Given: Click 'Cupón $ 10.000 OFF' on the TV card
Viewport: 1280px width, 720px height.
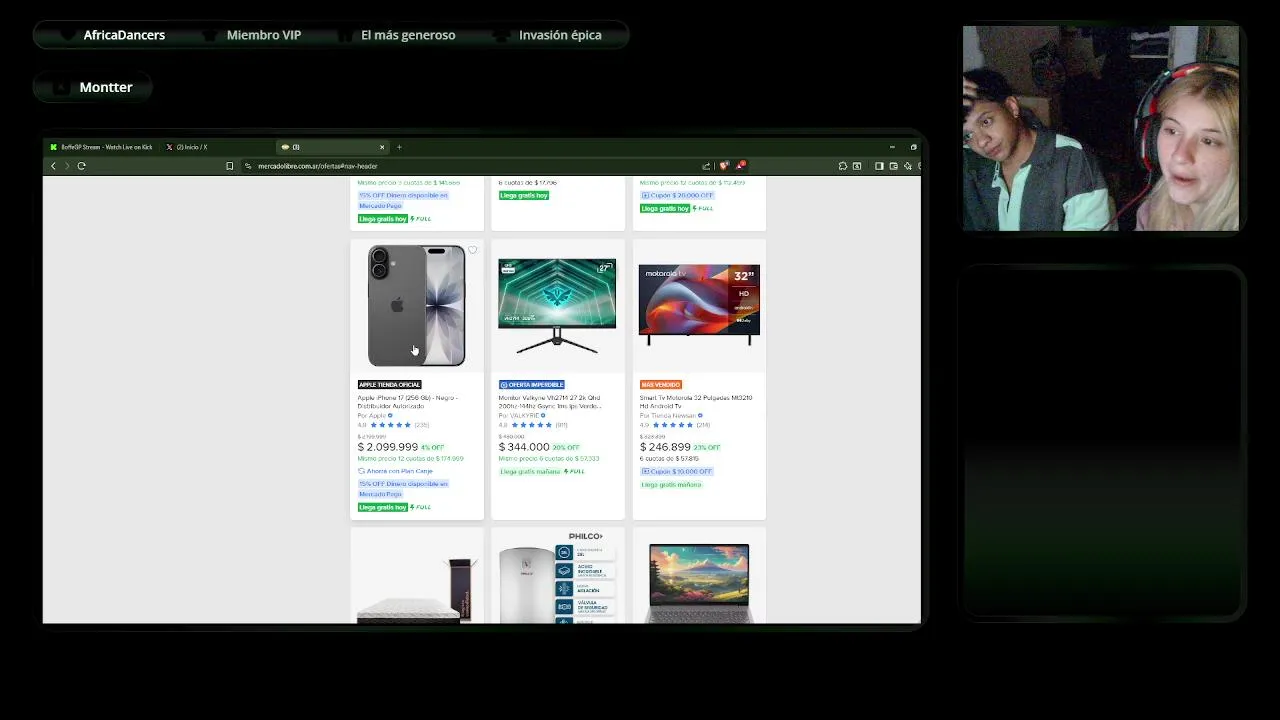Looking at the screenshot, I should coord(677,471).
